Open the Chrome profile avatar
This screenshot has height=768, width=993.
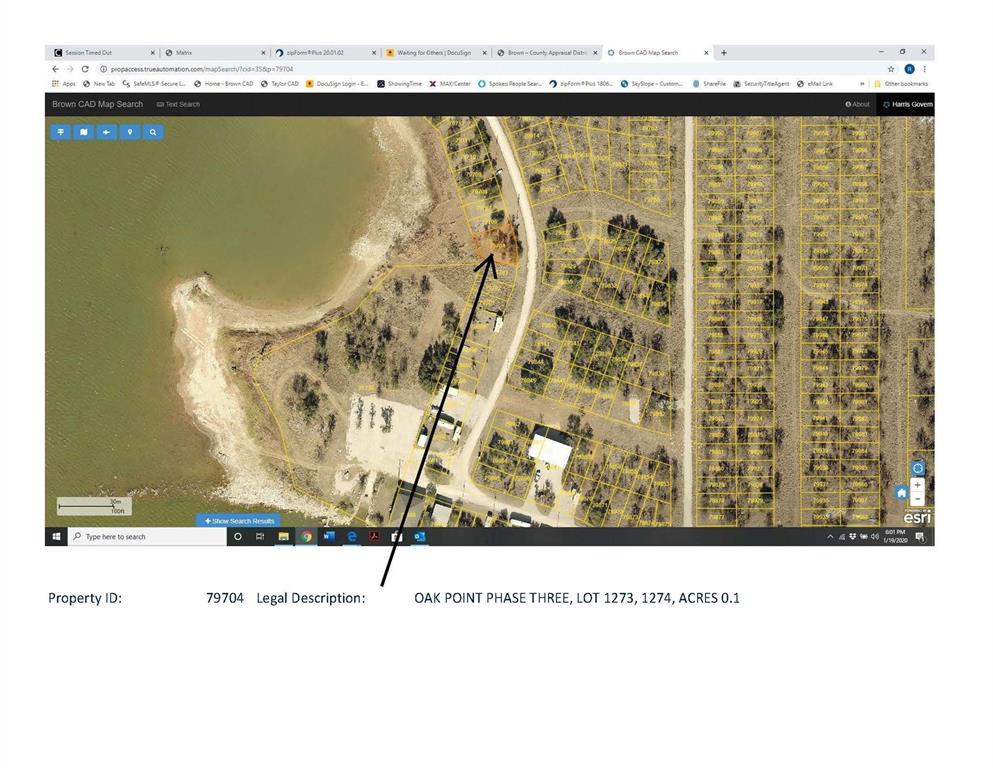pyautogui.click(x=909, y=69)
